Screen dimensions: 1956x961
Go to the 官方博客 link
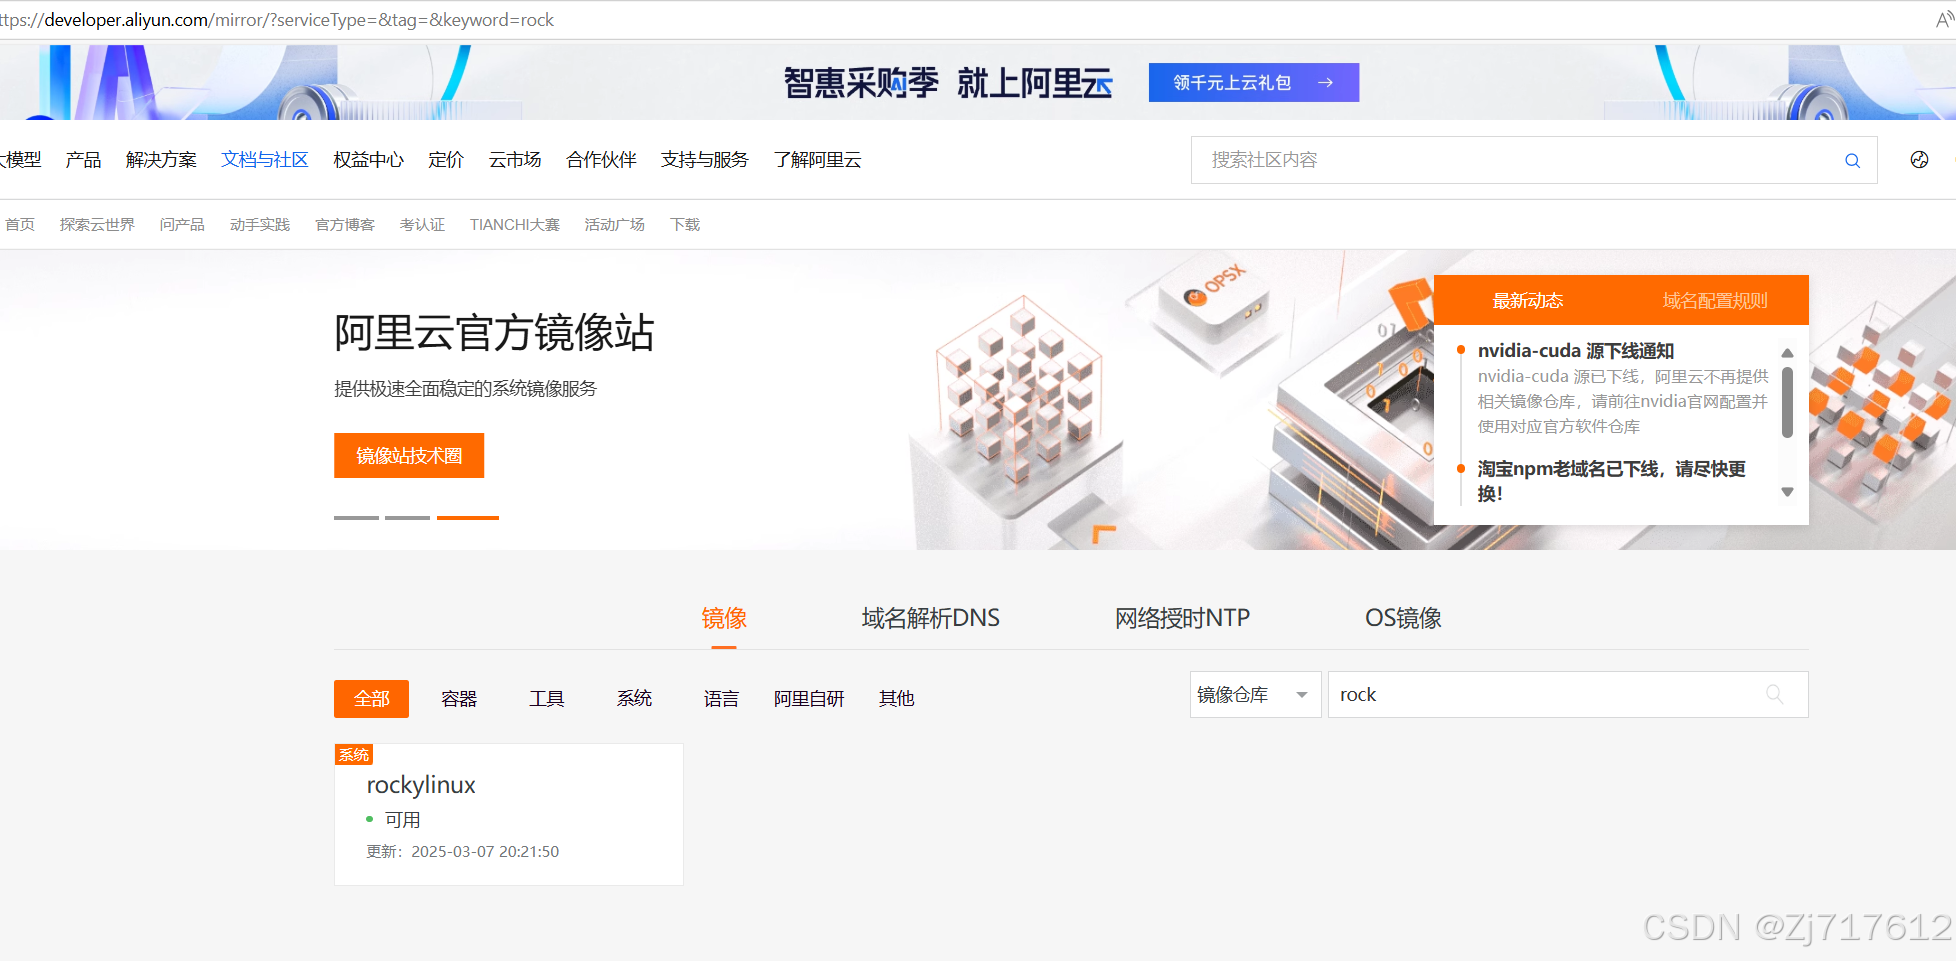[x=345, y=224]
